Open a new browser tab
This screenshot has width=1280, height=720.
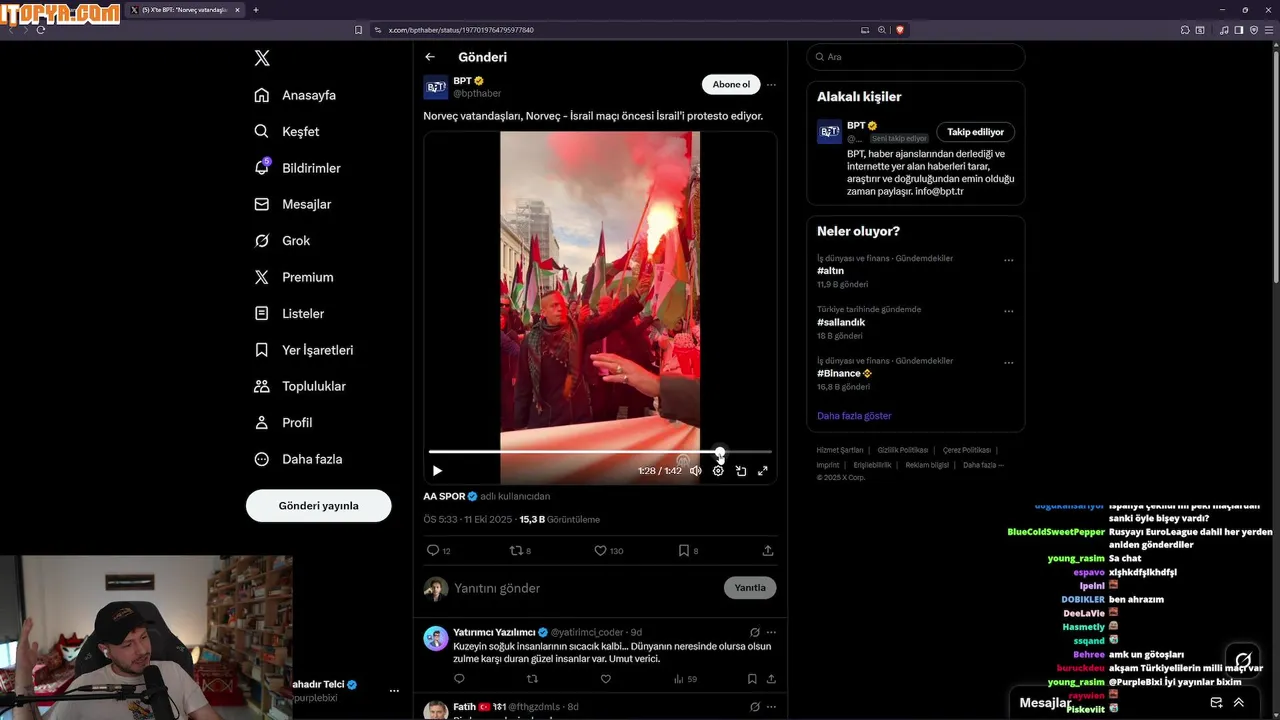point(256,10)
